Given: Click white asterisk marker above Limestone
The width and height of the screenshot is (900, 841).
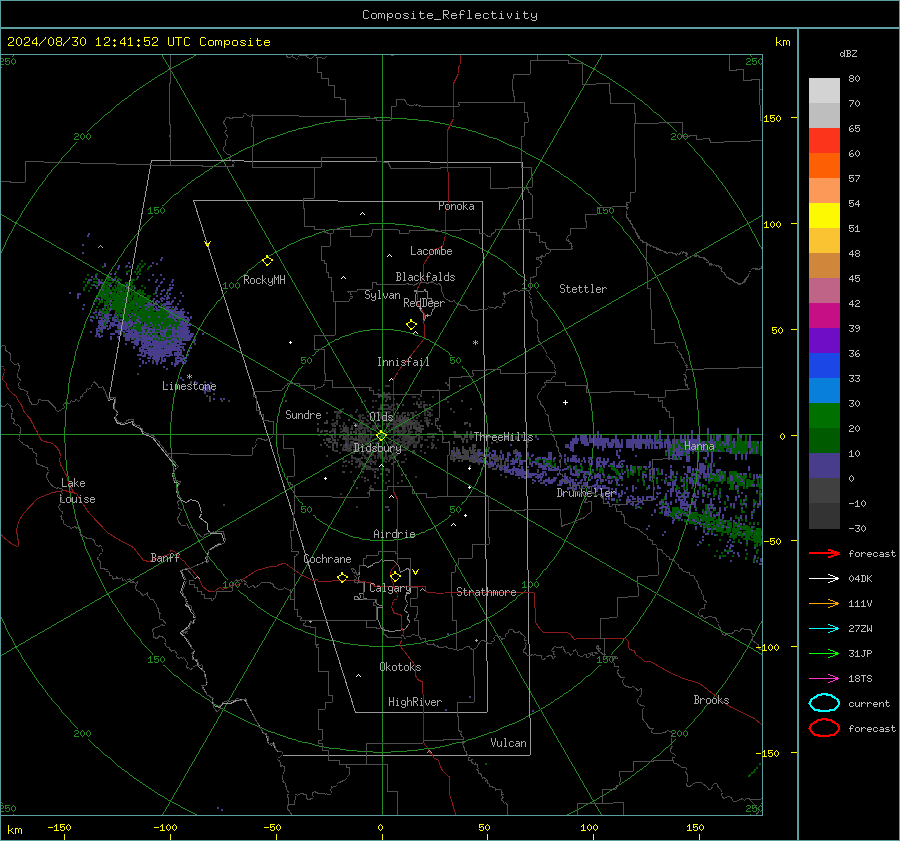Looking at the screenshot, I should coord(189,377).
